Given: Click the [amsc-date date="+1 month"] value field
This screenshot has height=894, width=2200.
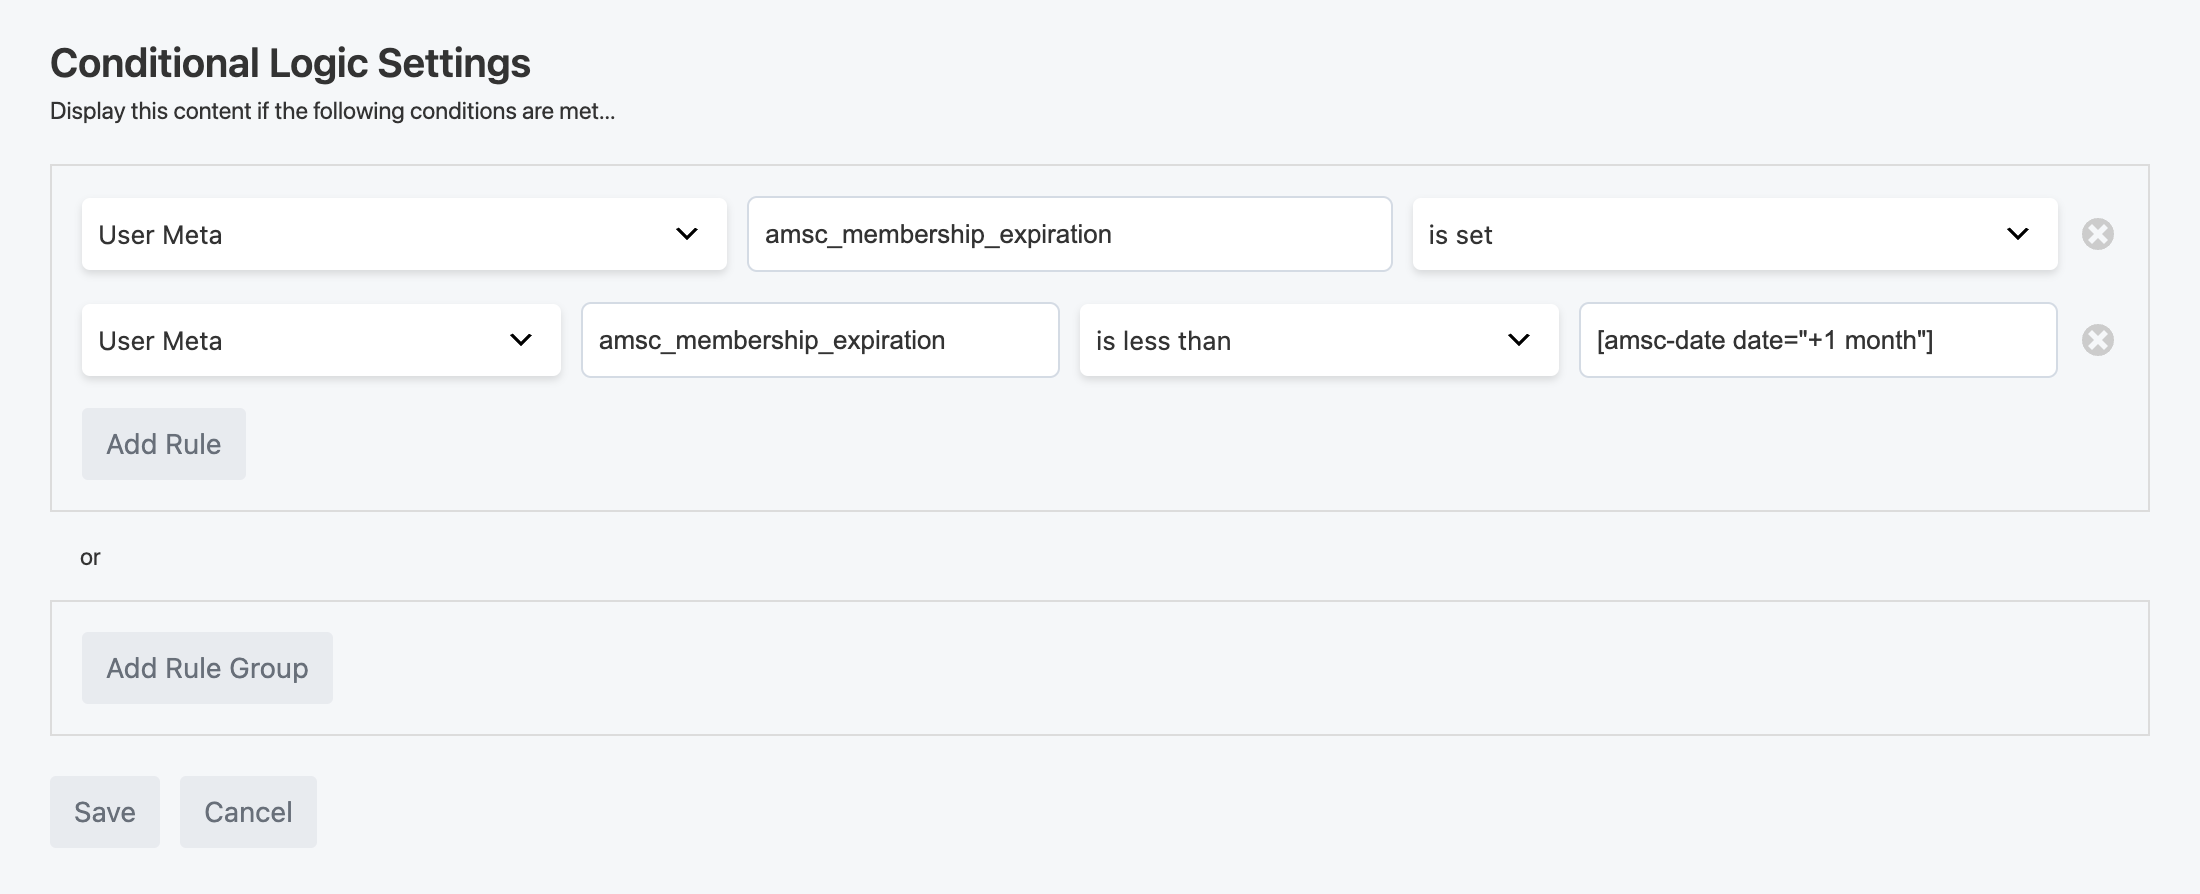Looking at the screenshot, I should coord(1817,340).
